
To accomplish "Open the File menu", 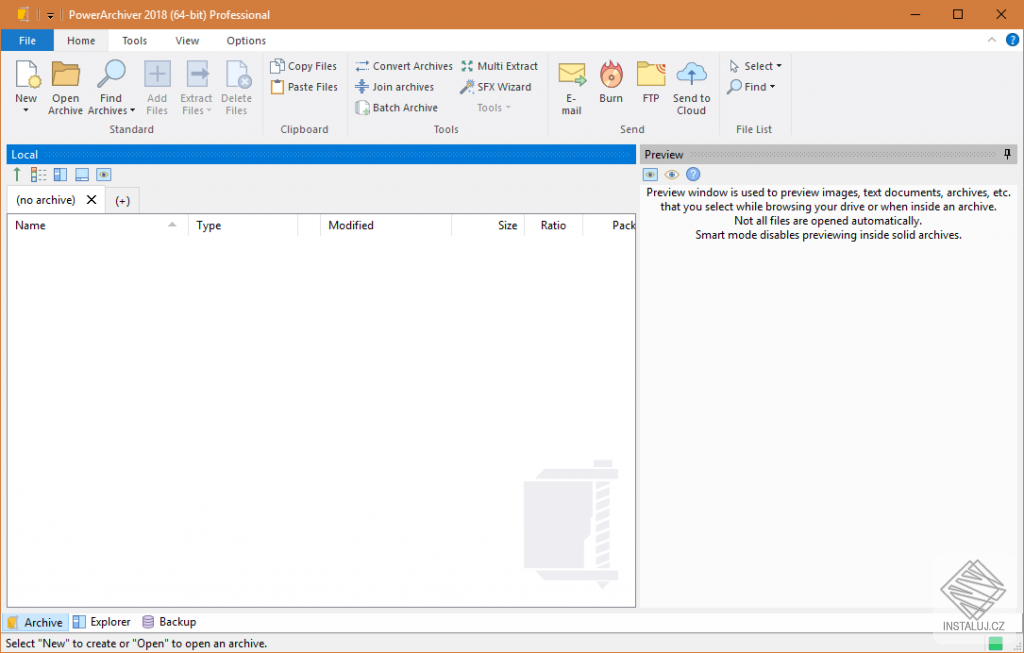I will pyautogui.click(x=27, y=40).
